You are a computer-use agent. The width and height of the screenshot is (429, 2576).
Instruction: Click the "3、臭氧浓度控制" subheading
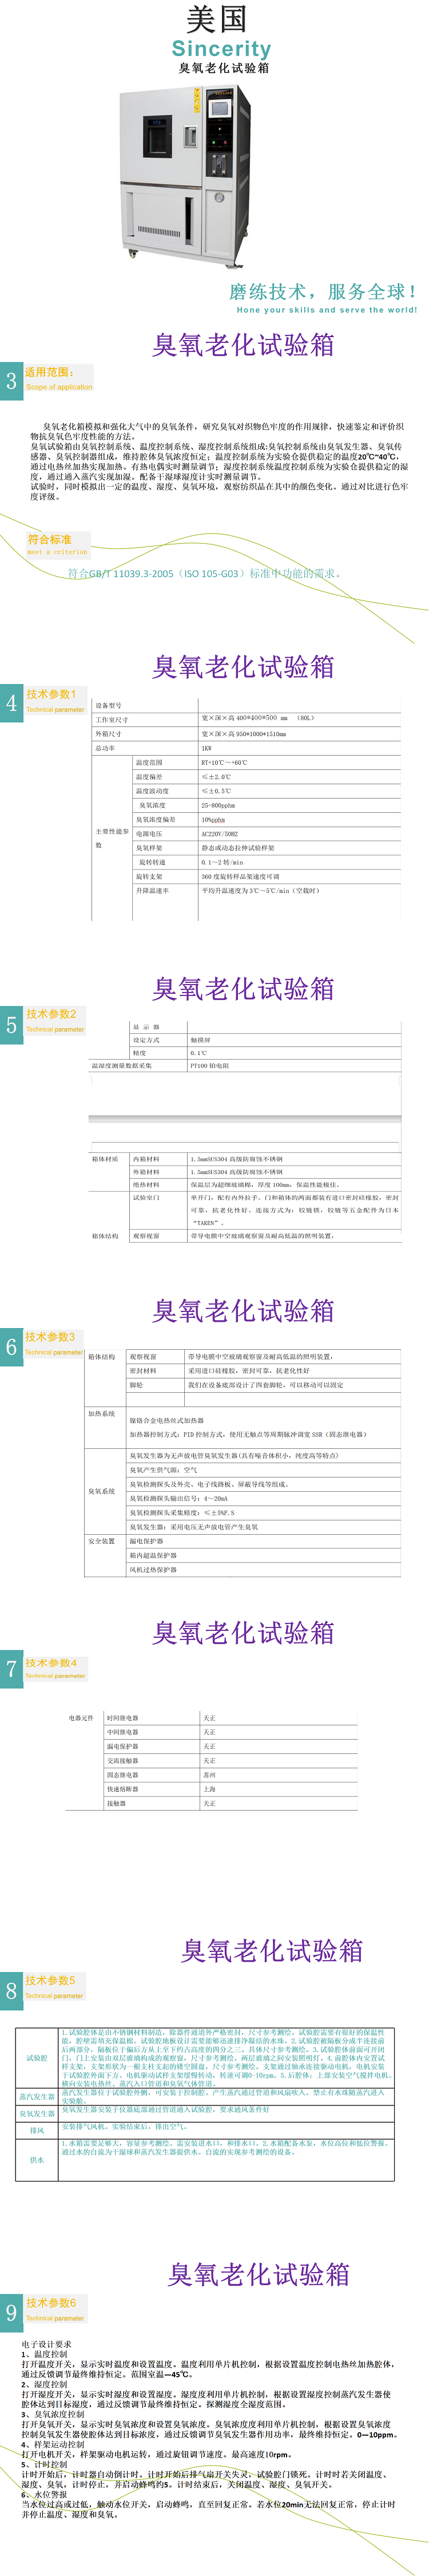pyautogui.click(x=53, y=2414)
